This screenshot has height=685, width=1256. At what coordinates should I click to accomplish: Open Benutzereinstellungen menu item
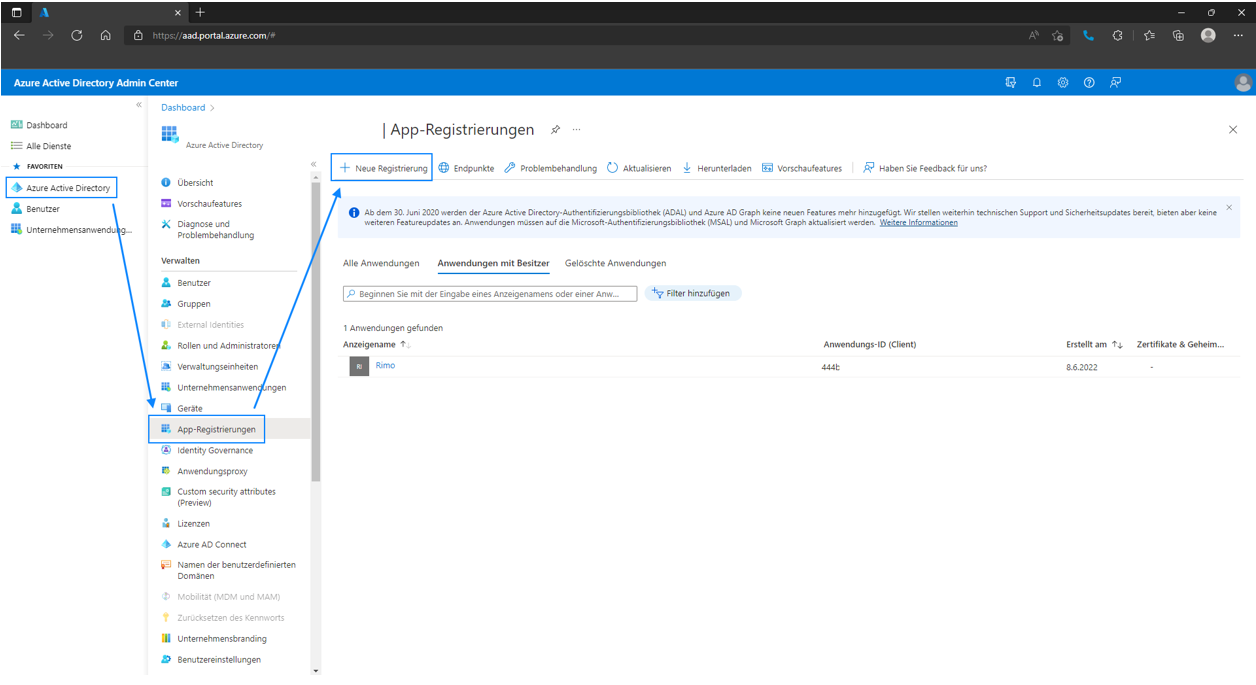click(210, 660)
